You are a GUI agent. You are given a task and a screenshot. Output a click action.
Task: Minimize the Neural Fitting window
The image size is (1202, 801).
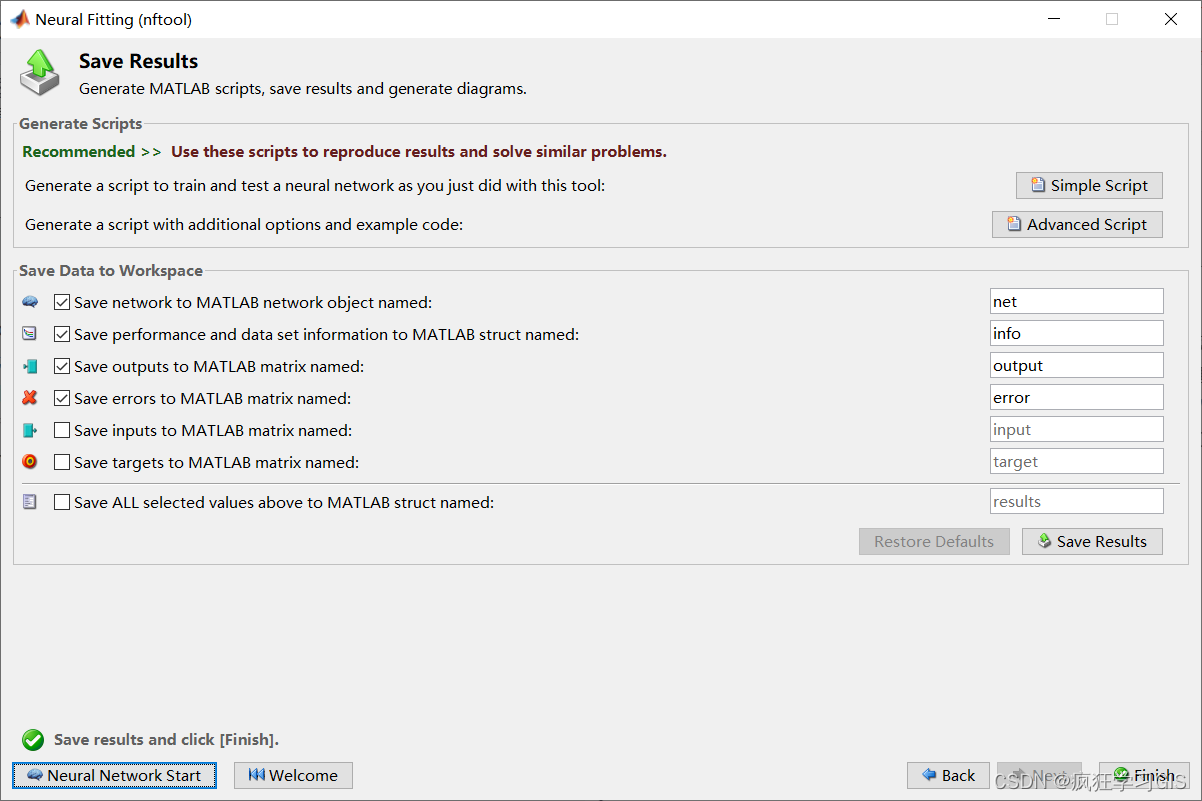1052,19
